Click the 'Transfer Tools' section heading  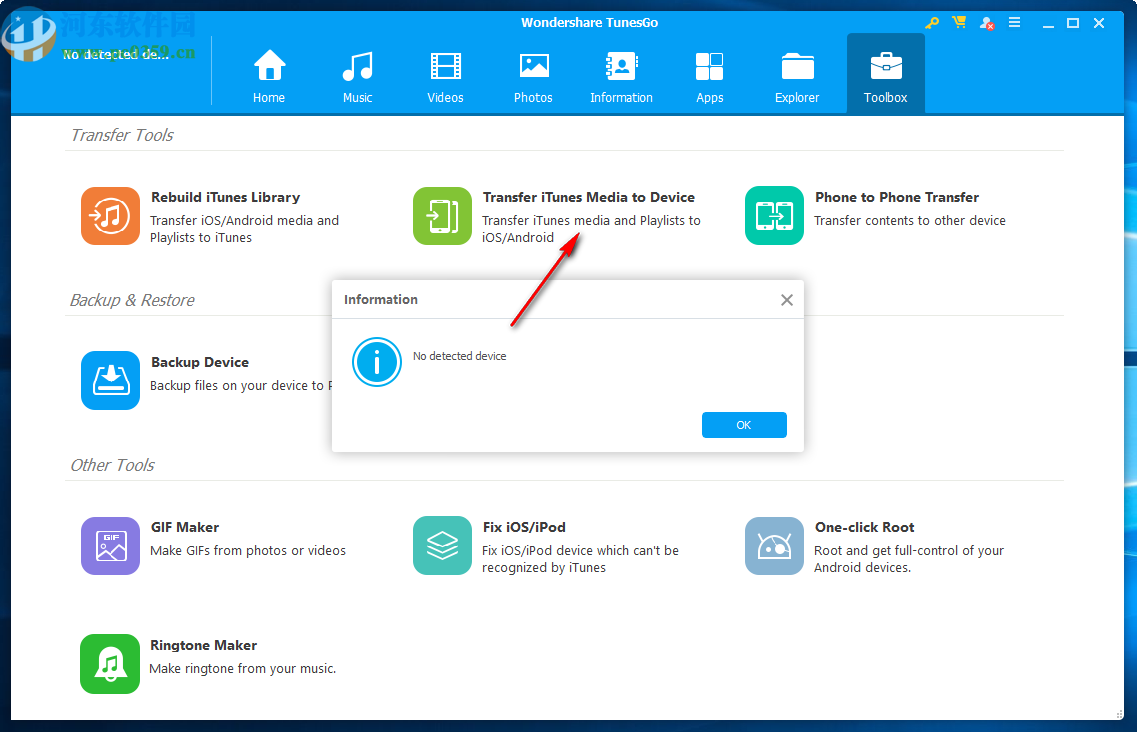pyautogui.click(x=122, y=135)
